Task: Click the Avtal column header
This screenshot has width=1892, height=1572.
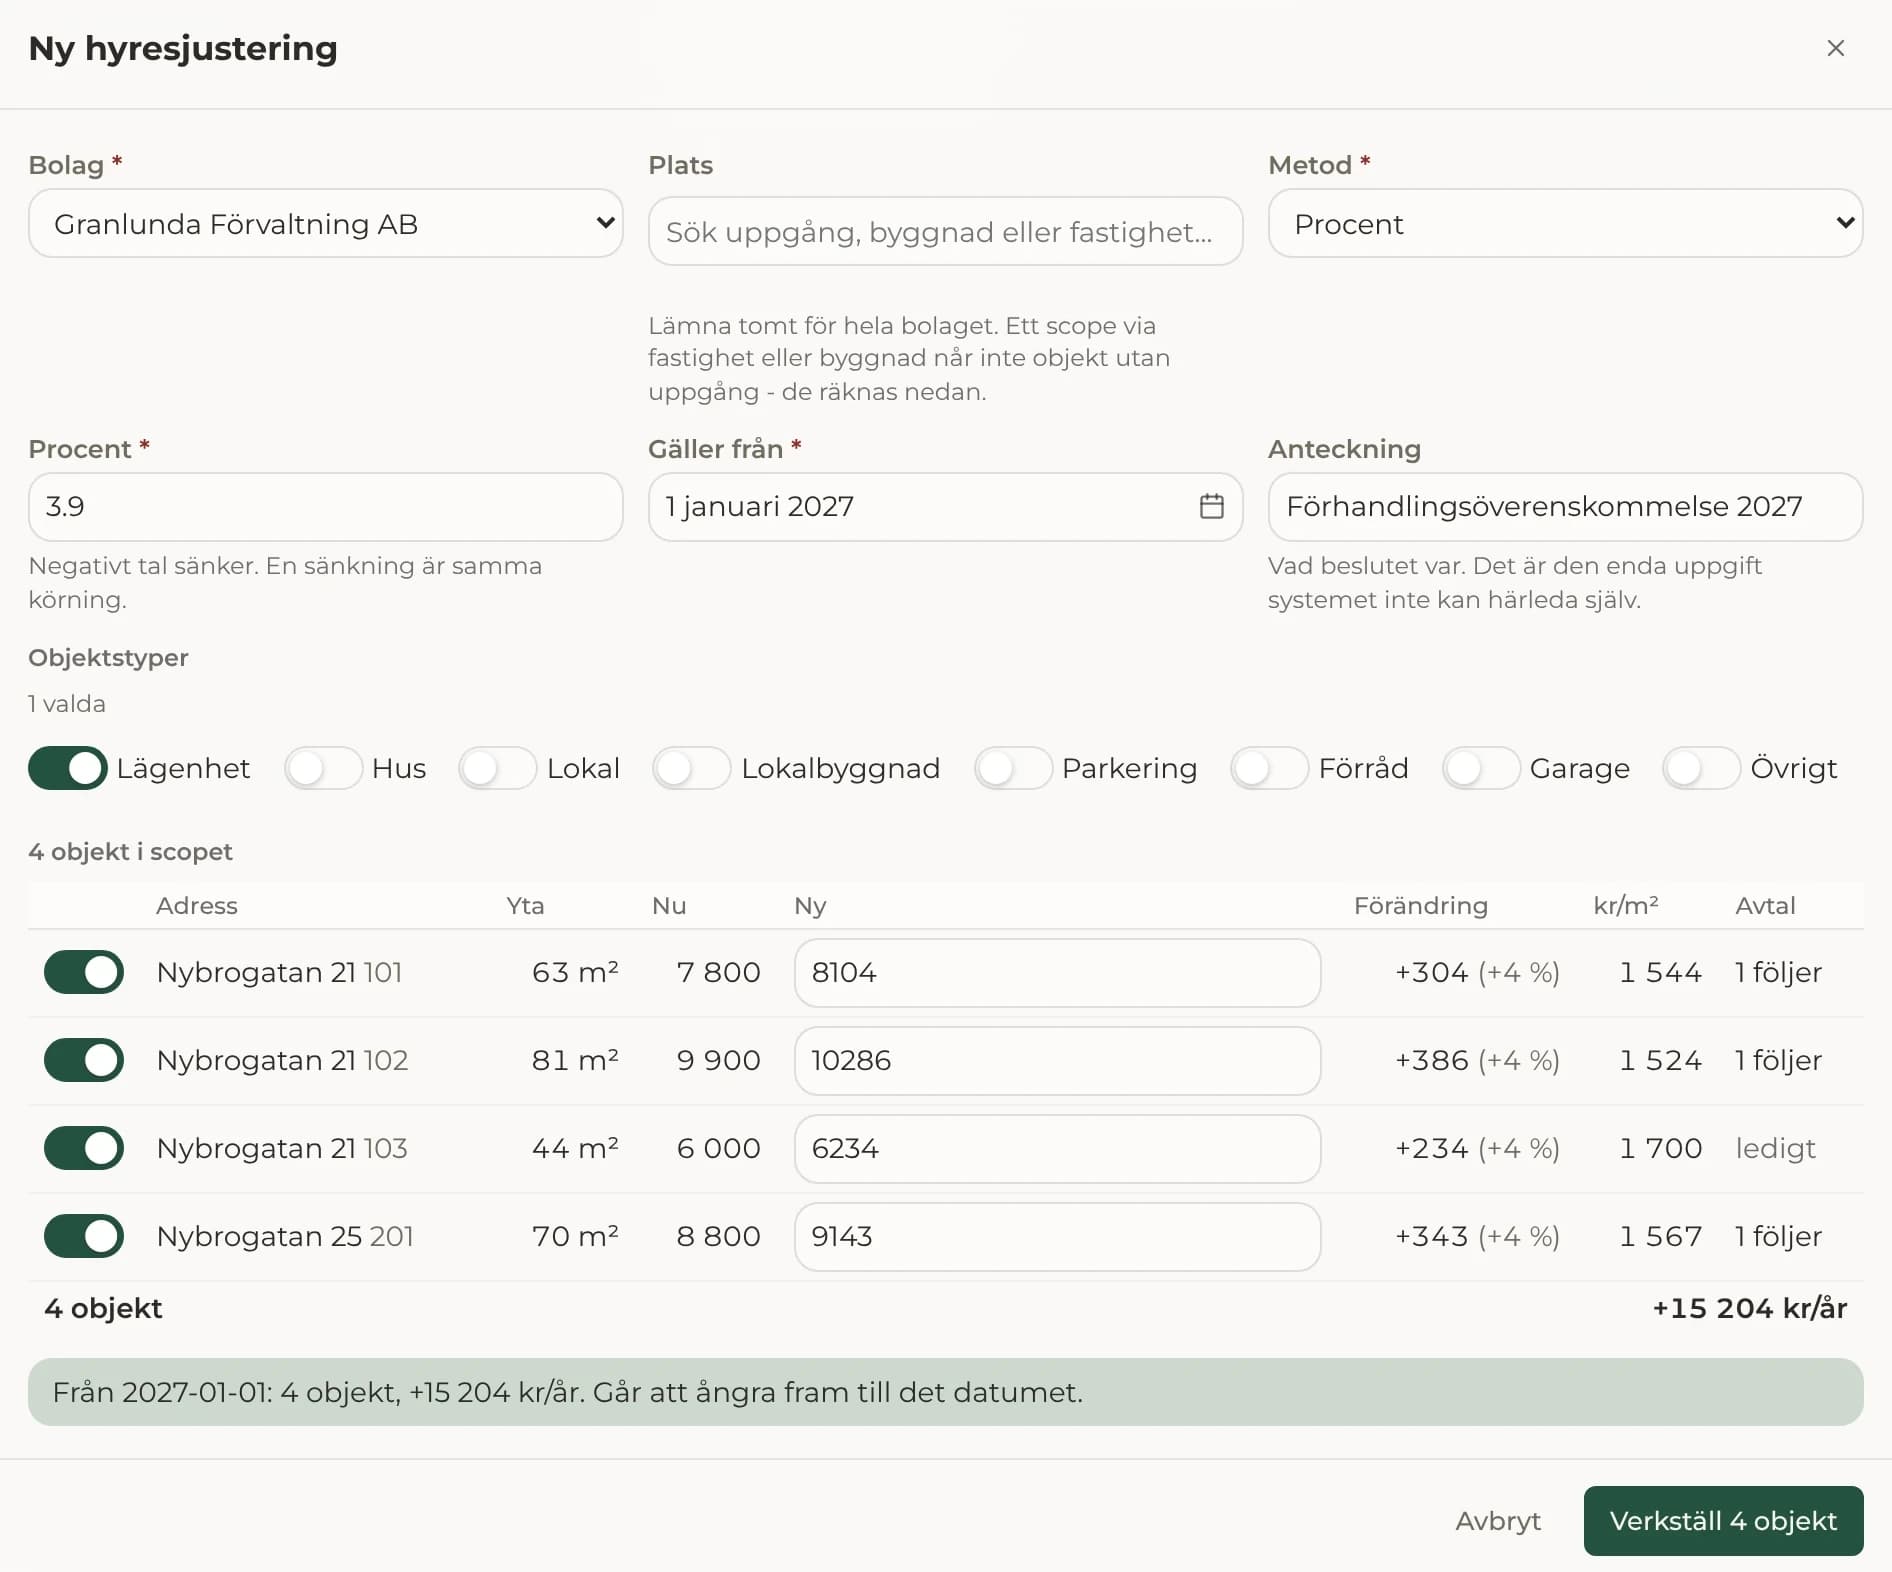Action: coord(1765,906)
